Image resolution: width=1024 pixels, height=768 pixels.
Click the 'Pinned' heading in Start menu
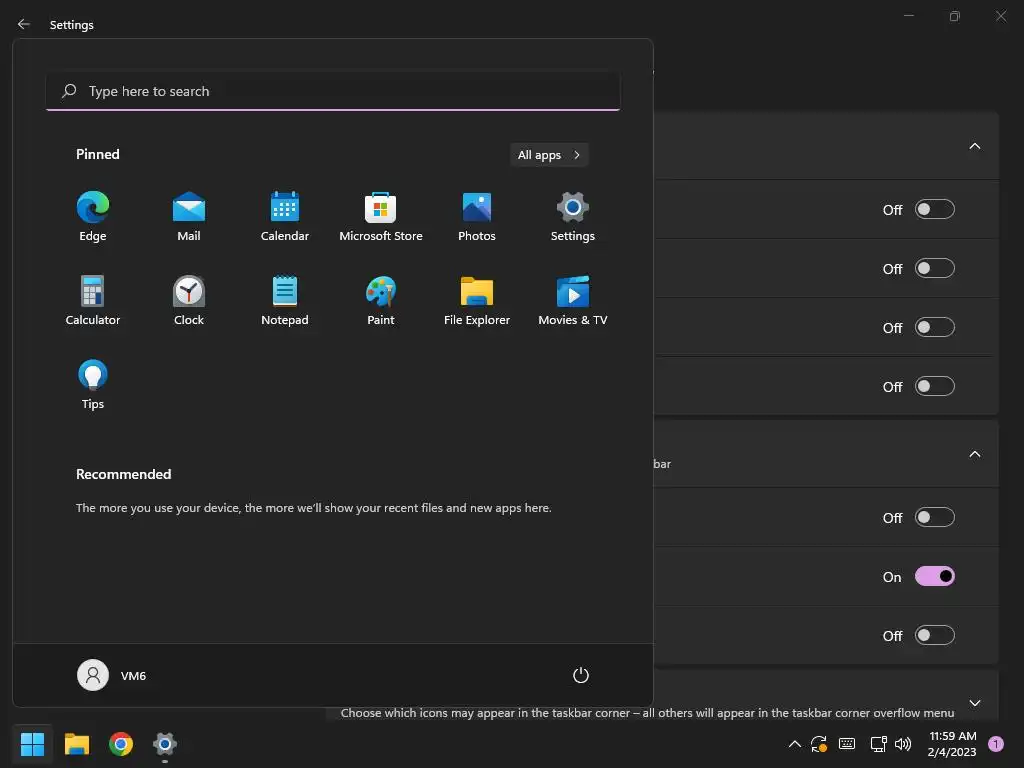click(98, 154)
